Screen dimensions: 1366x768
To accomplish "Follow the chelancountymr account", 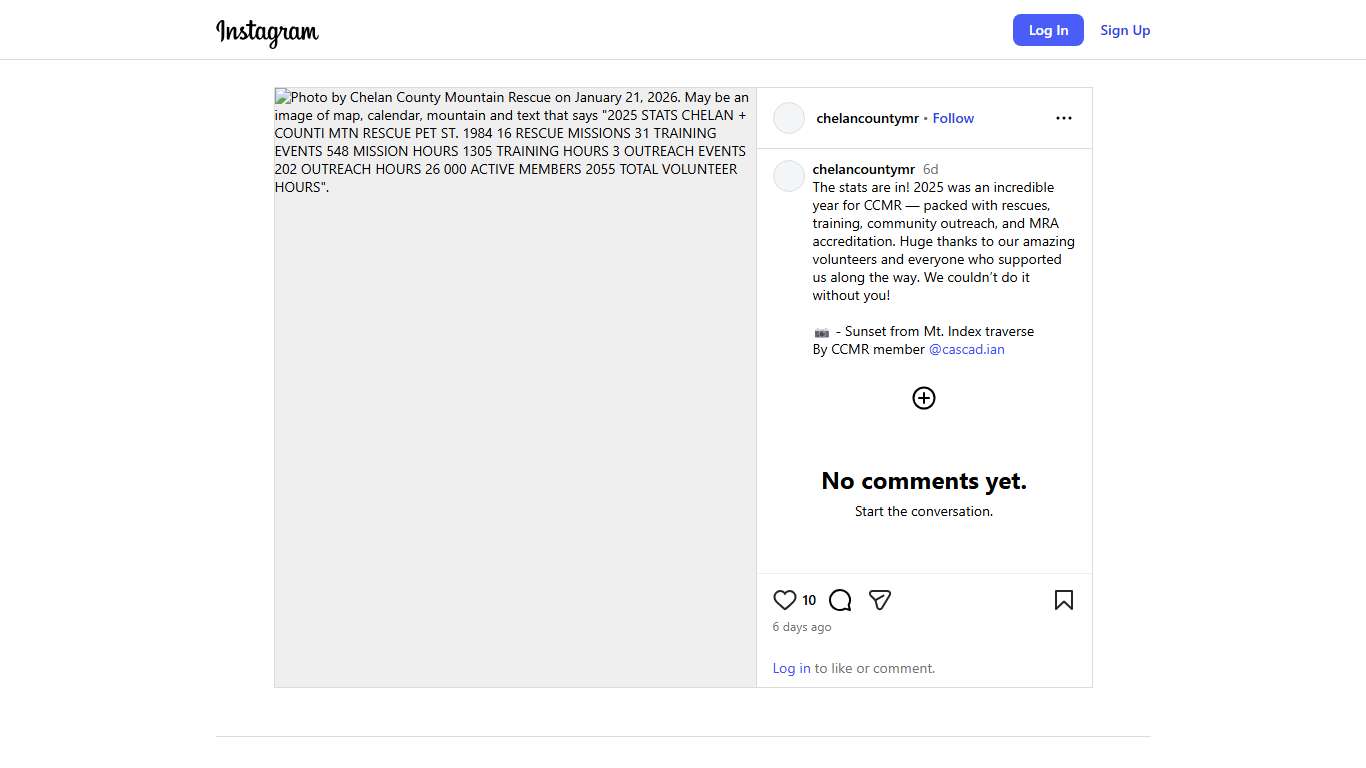I will tap(952, 118).
